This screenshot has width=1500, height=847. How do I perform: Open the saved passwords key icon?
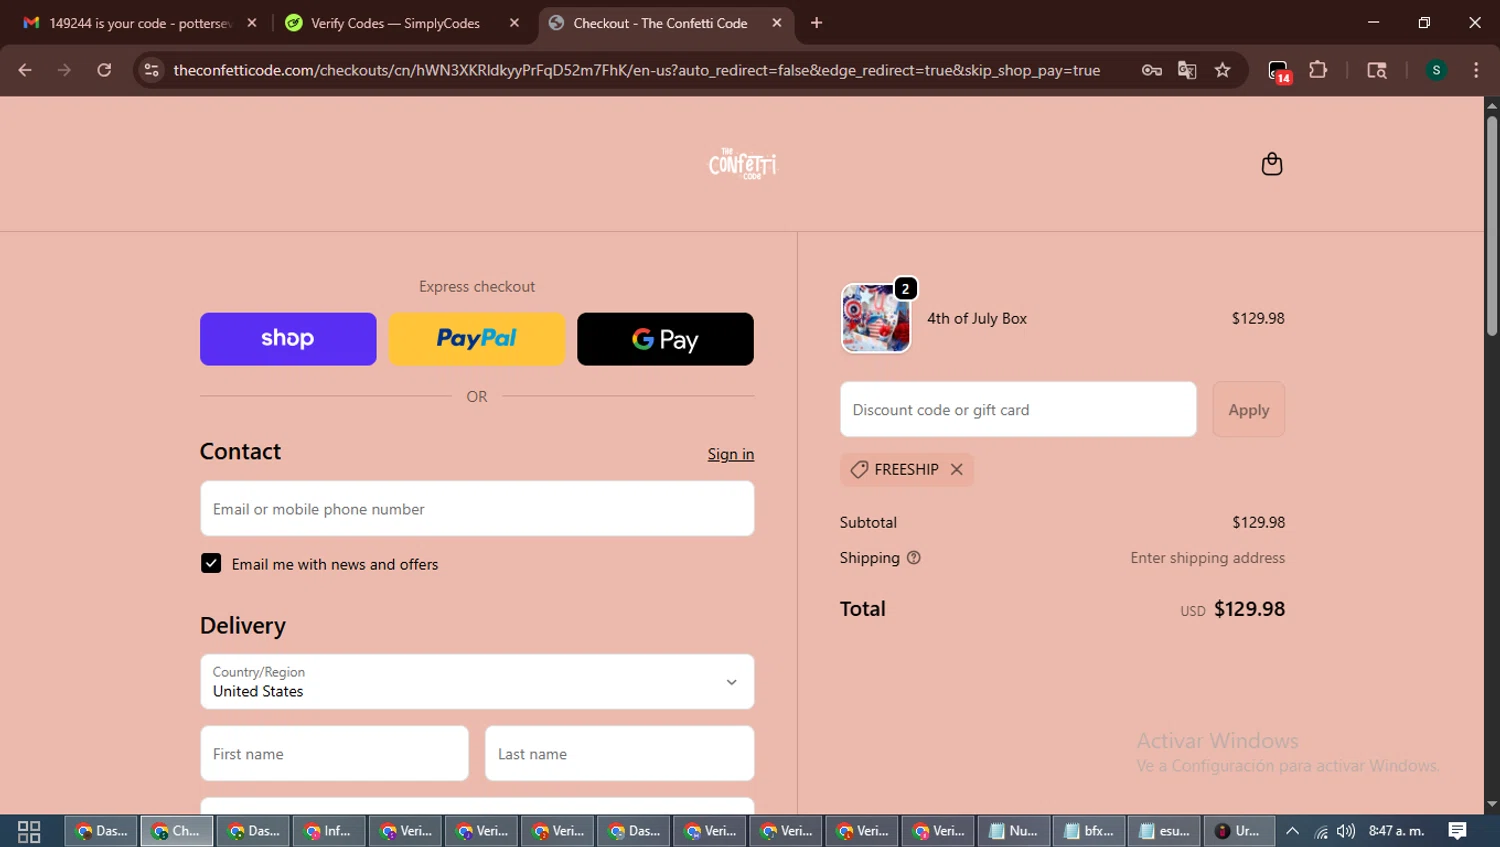tap(1151, 70)
